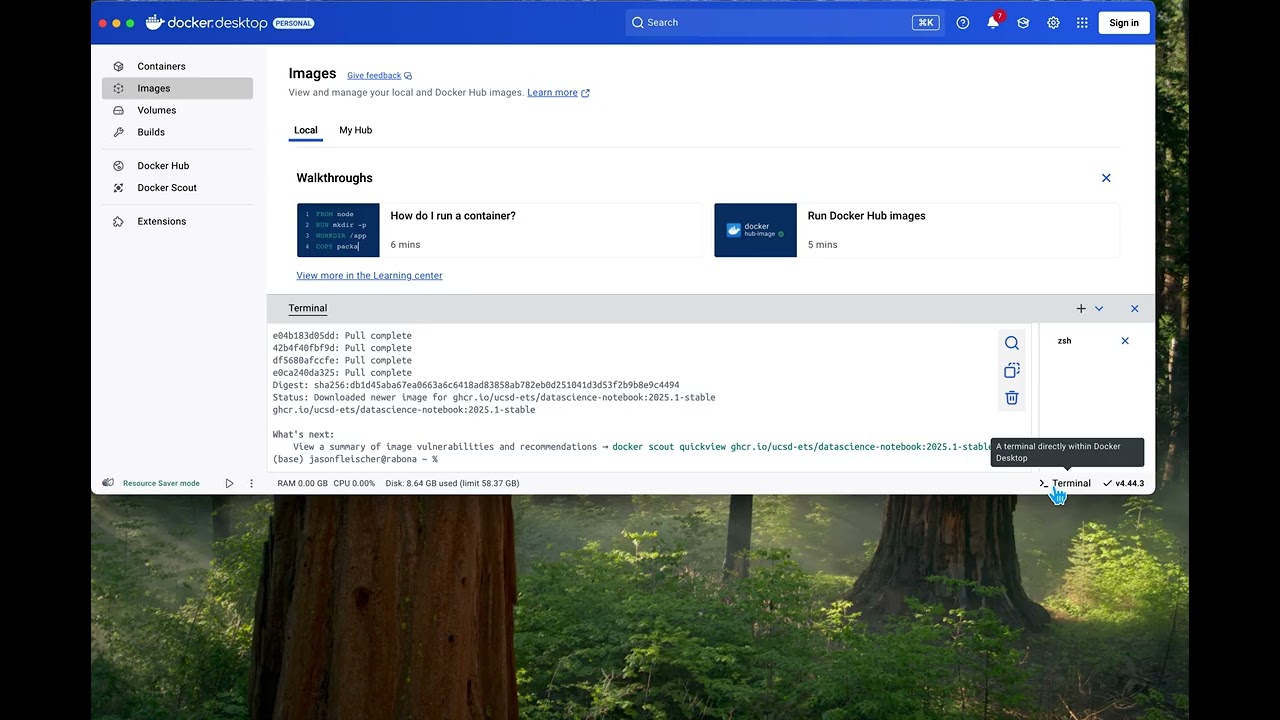
Task: Click the Search input field
Action: pos(783,23)
